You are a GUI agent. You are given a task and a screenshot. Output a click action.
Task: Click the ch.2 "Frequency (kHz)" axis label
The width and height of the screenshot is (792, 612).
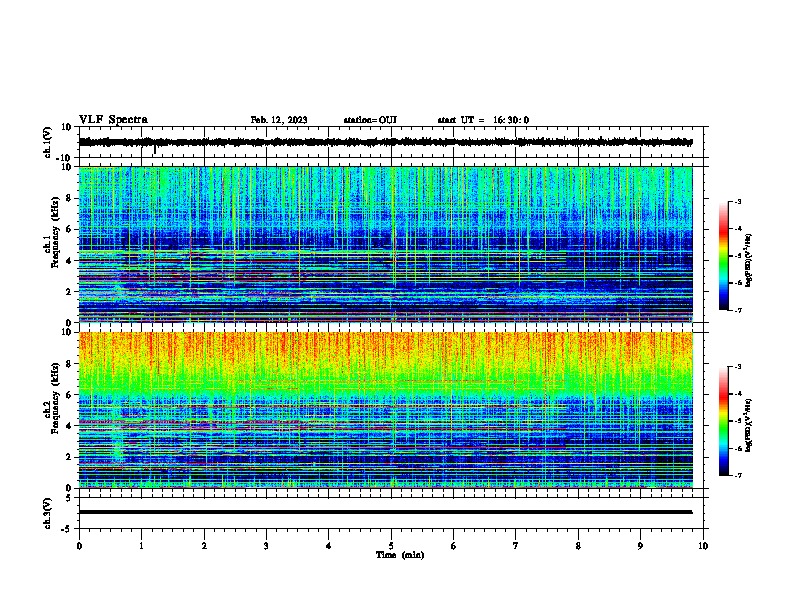pos(55,398)
